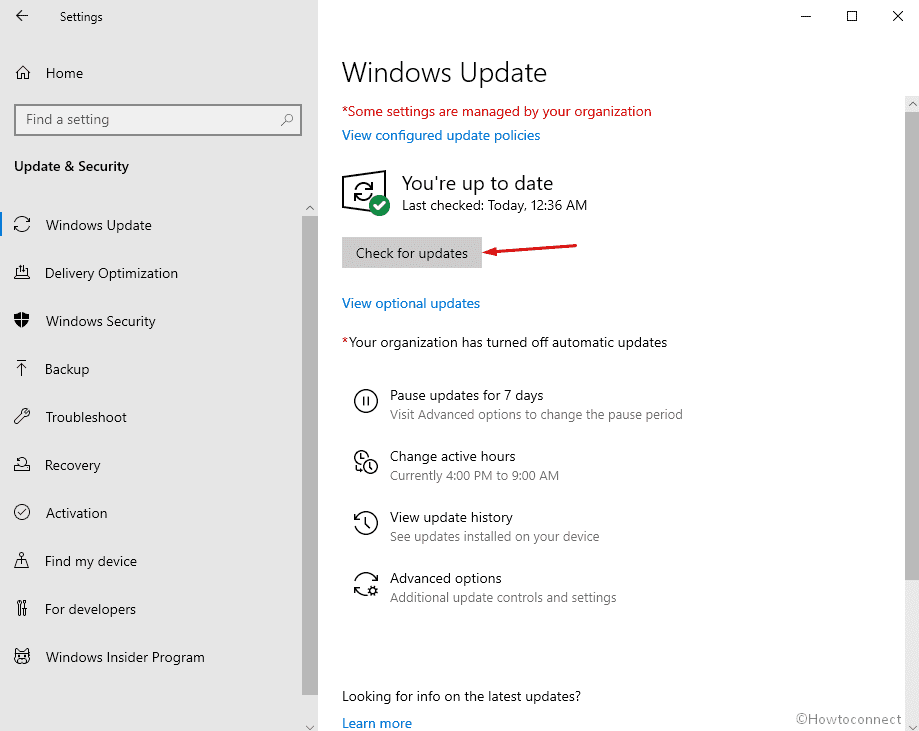
Task: Close the Settings window
Action: click(897, 16)
